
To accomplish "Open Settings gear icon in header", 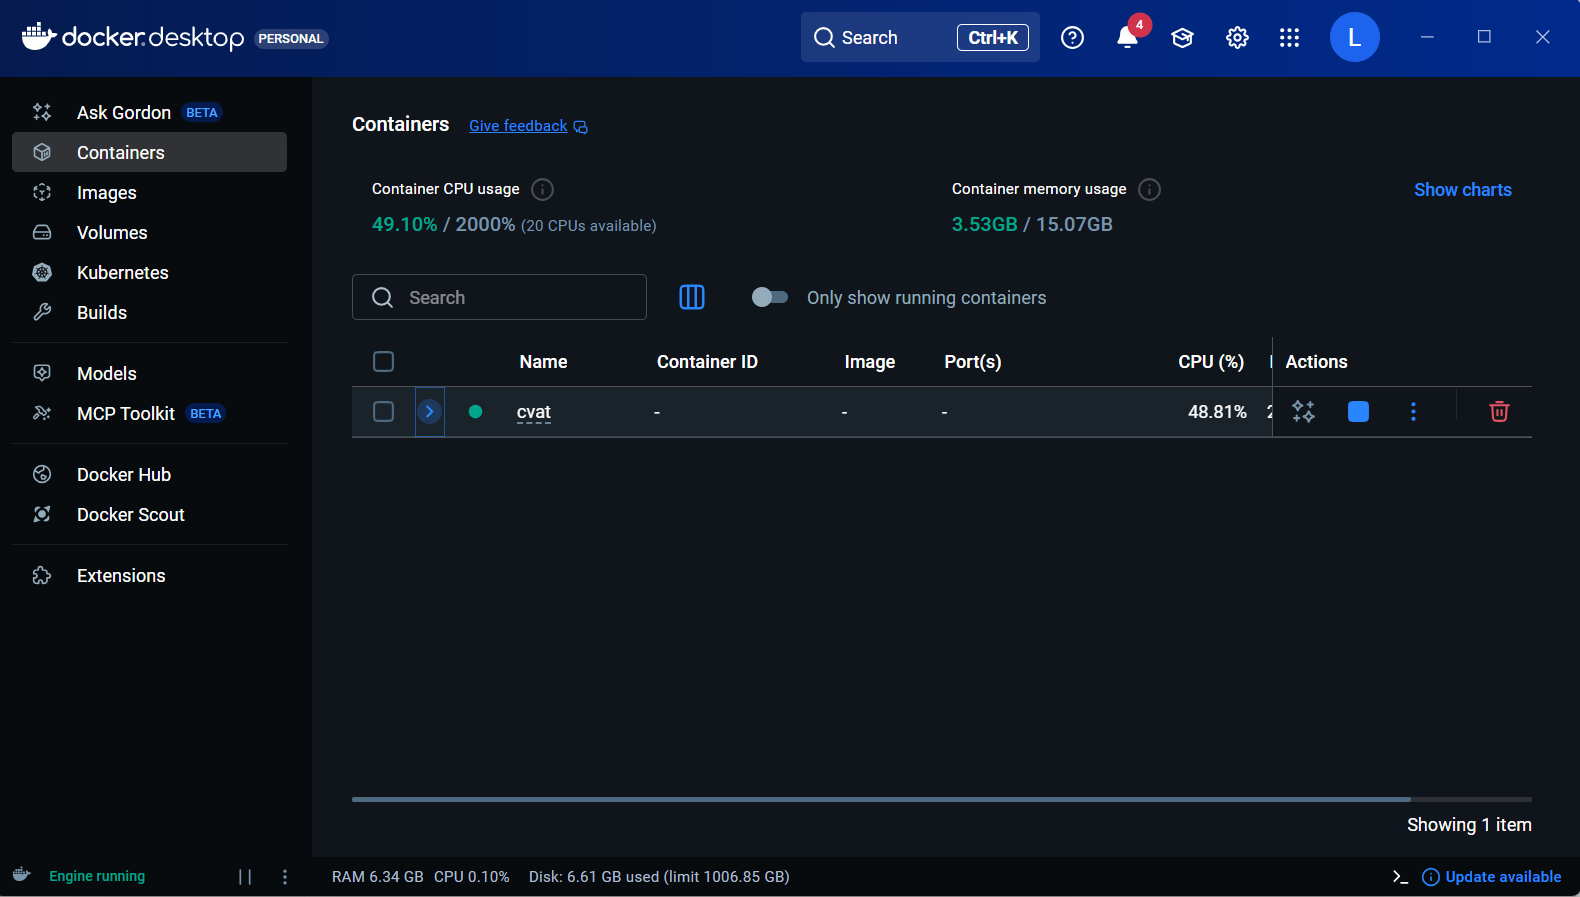I will click(x=1237, y=38).
